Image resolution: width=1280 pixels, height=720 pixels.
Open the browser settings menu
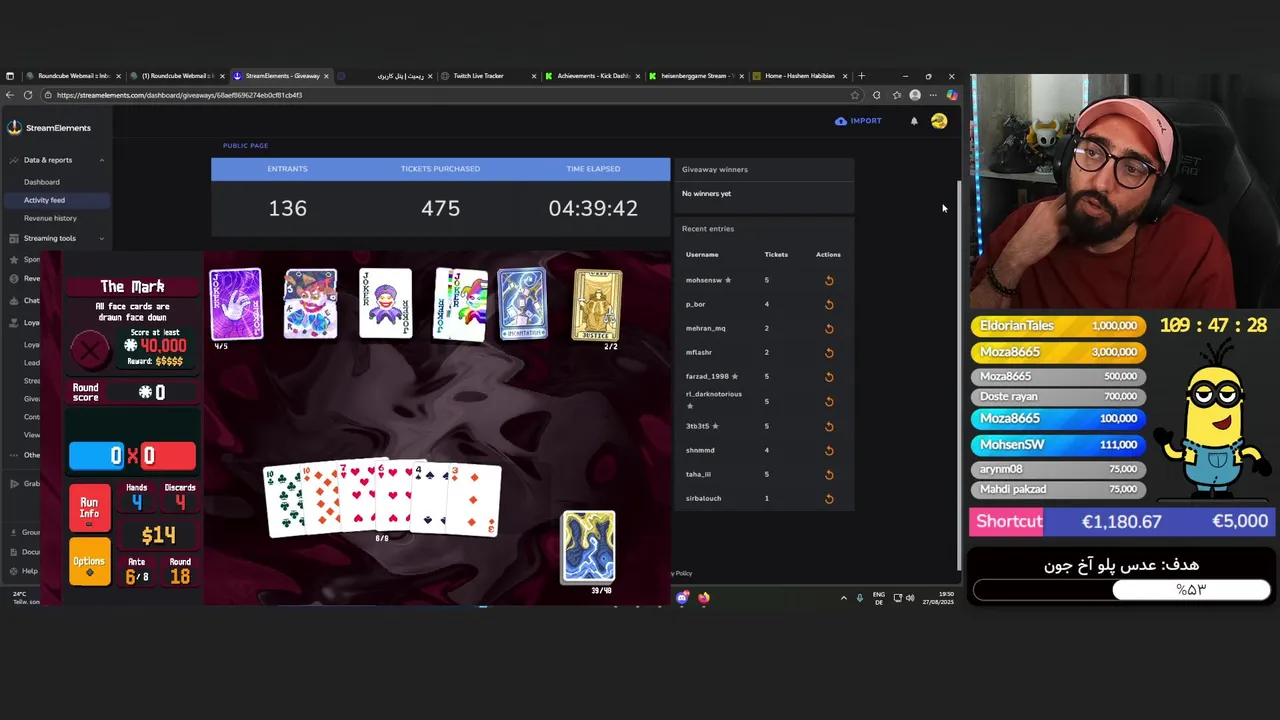[933, 95]
